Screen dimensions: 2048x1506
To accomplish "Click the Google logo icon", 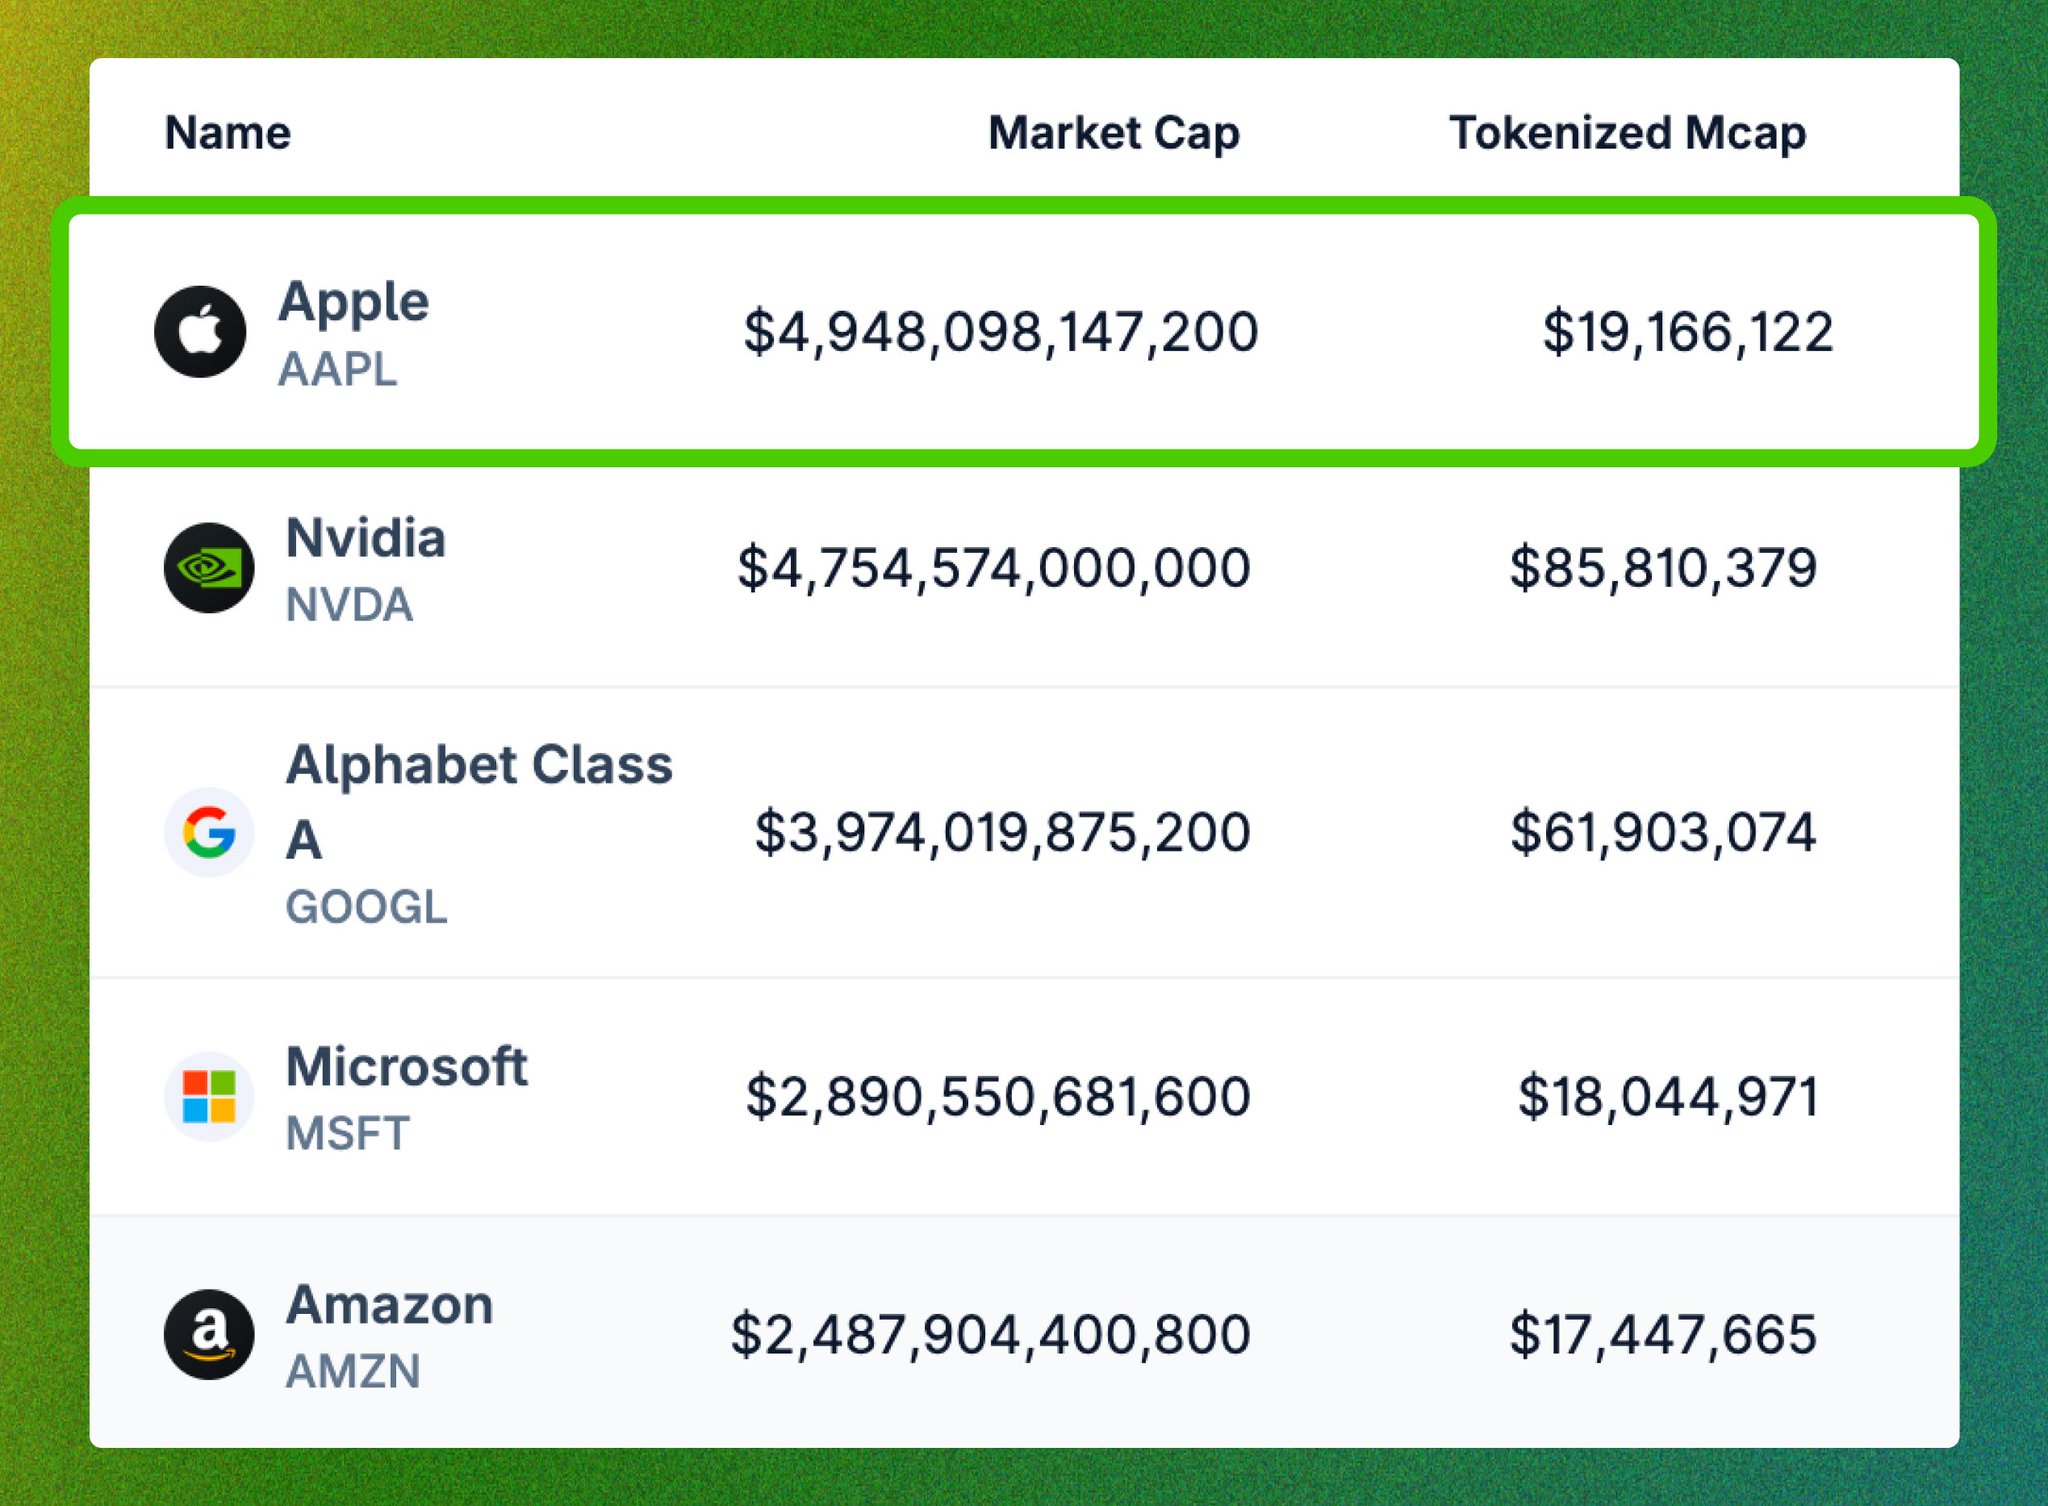I will 209,832.
